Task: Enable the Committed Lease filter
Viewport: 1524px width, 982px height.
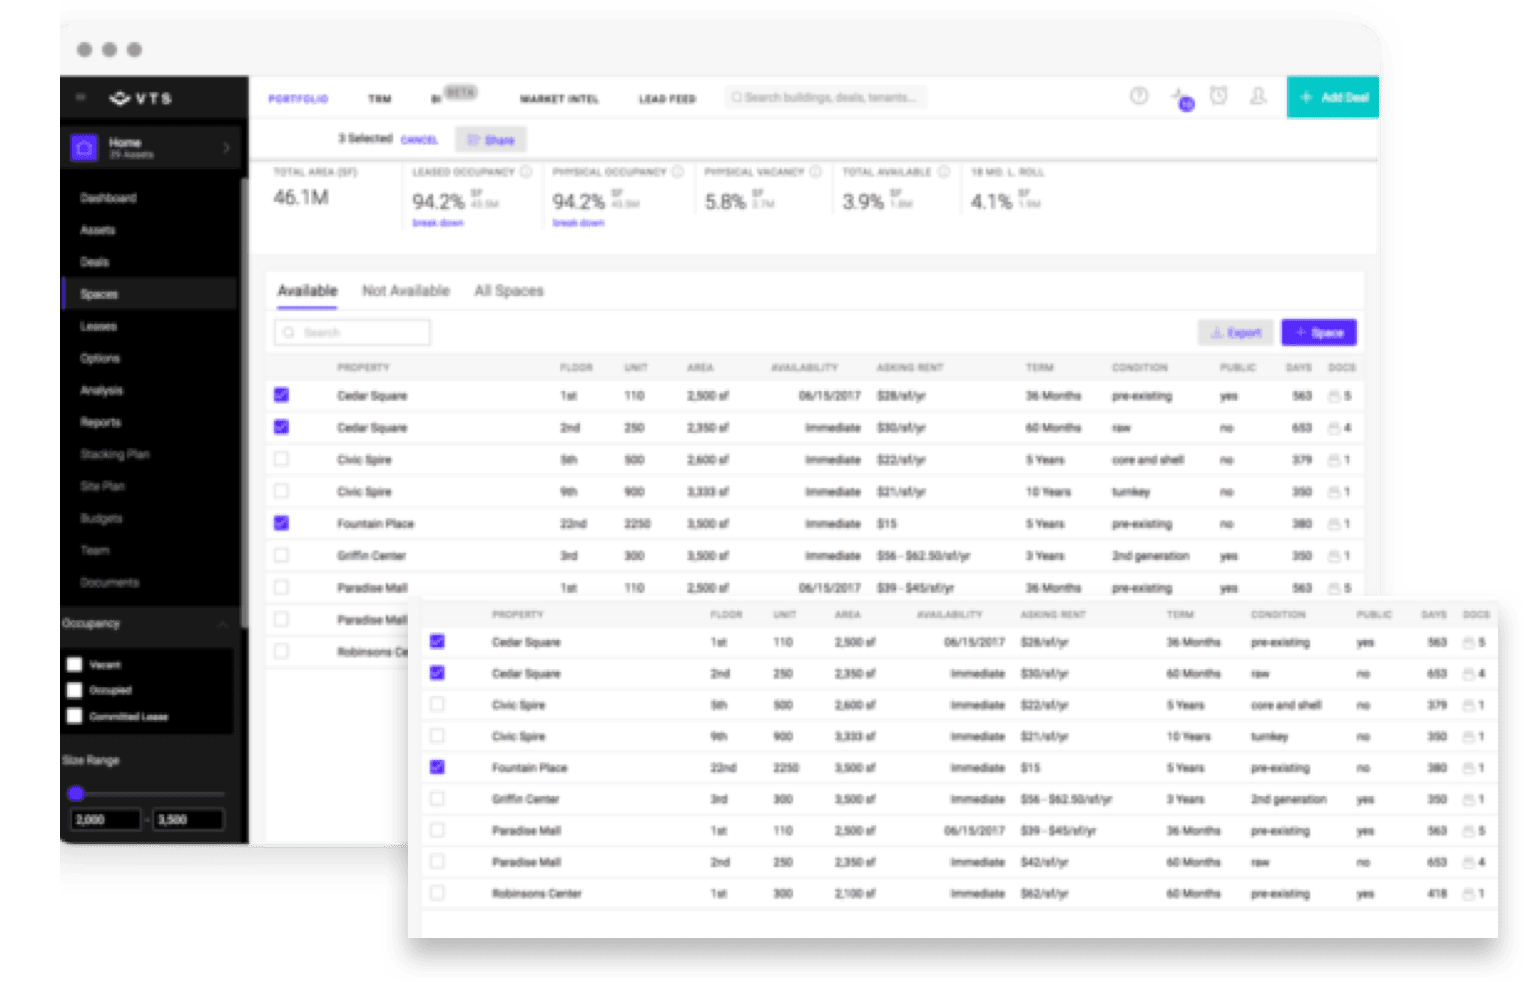Action: [x=74, y=716]
